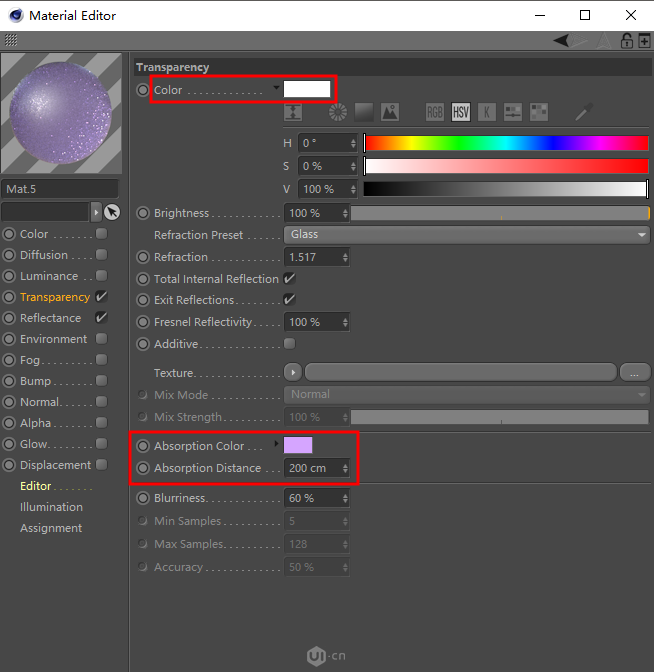Image resolution: width=654 pixels, height=672 pixels.
Task: Uncheck Total Internal Reflection
Action: 290,279
